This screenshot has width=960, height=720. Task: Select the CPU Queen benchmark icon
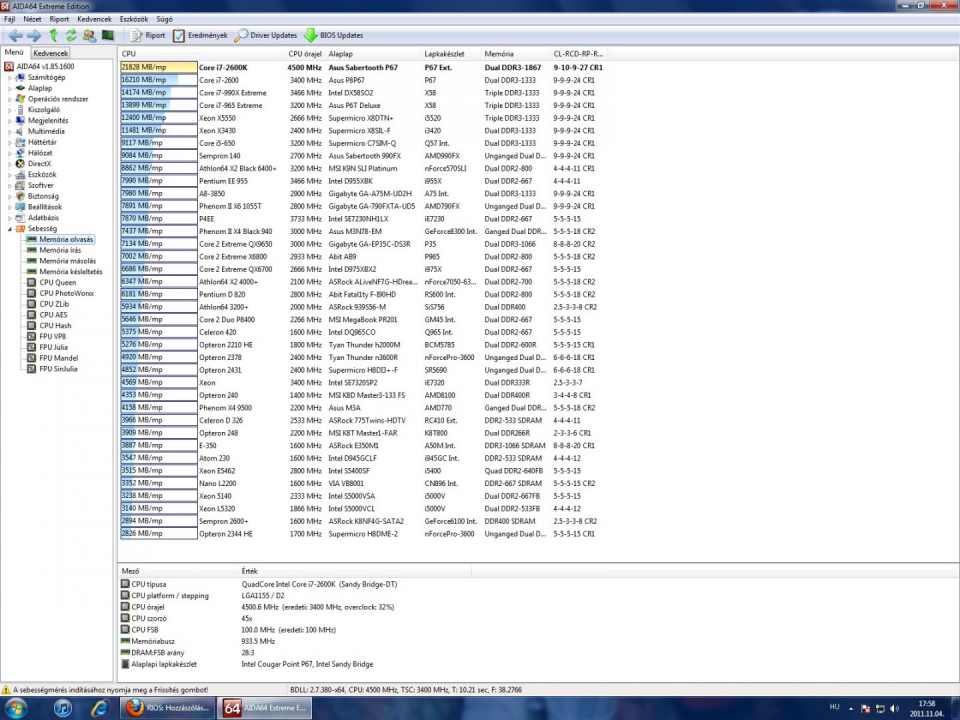point(32,282)
